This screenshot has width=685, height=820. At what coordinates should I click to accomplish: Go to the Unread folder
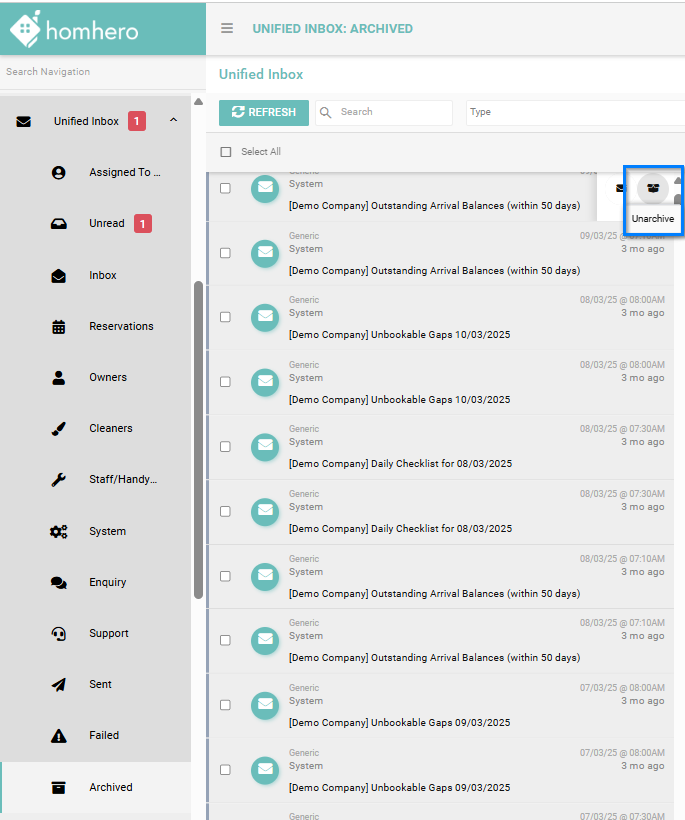106,223
